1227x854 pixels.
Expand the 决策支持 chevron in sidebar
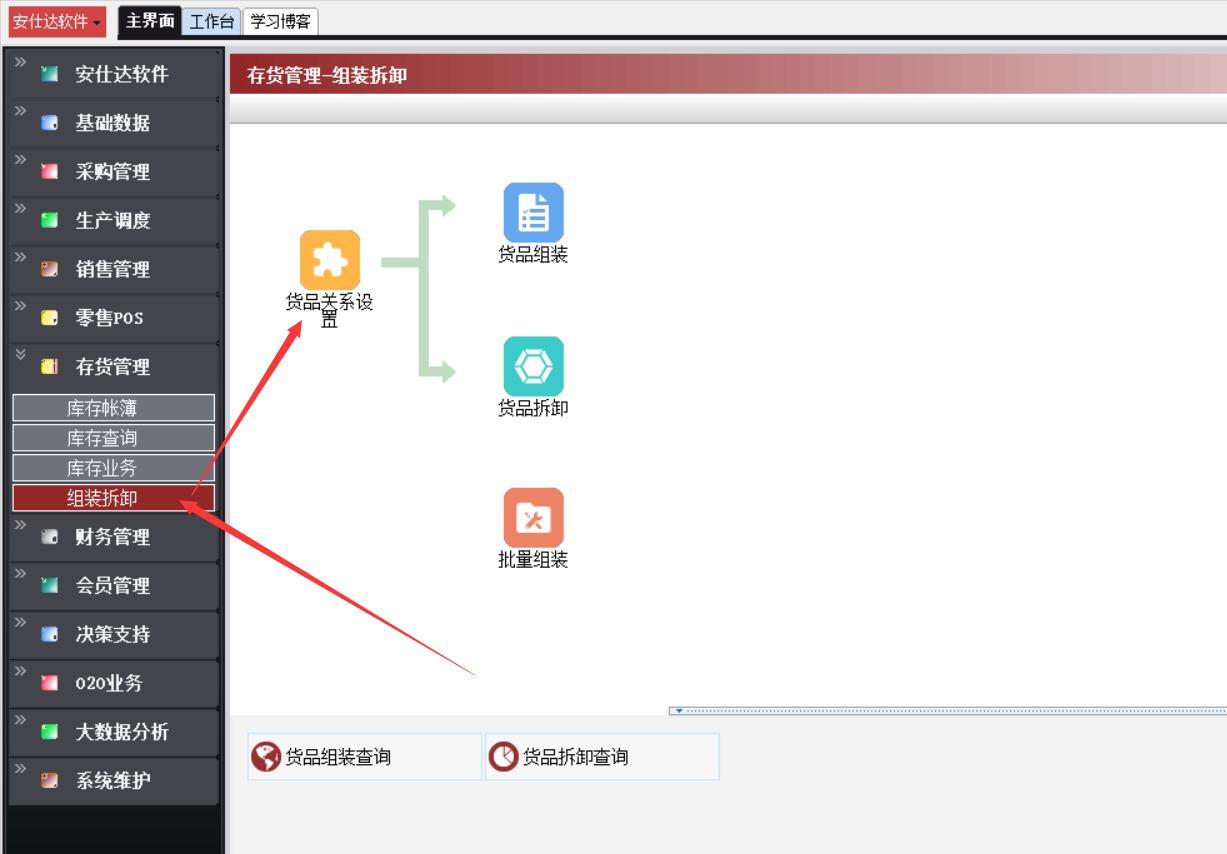20,622
